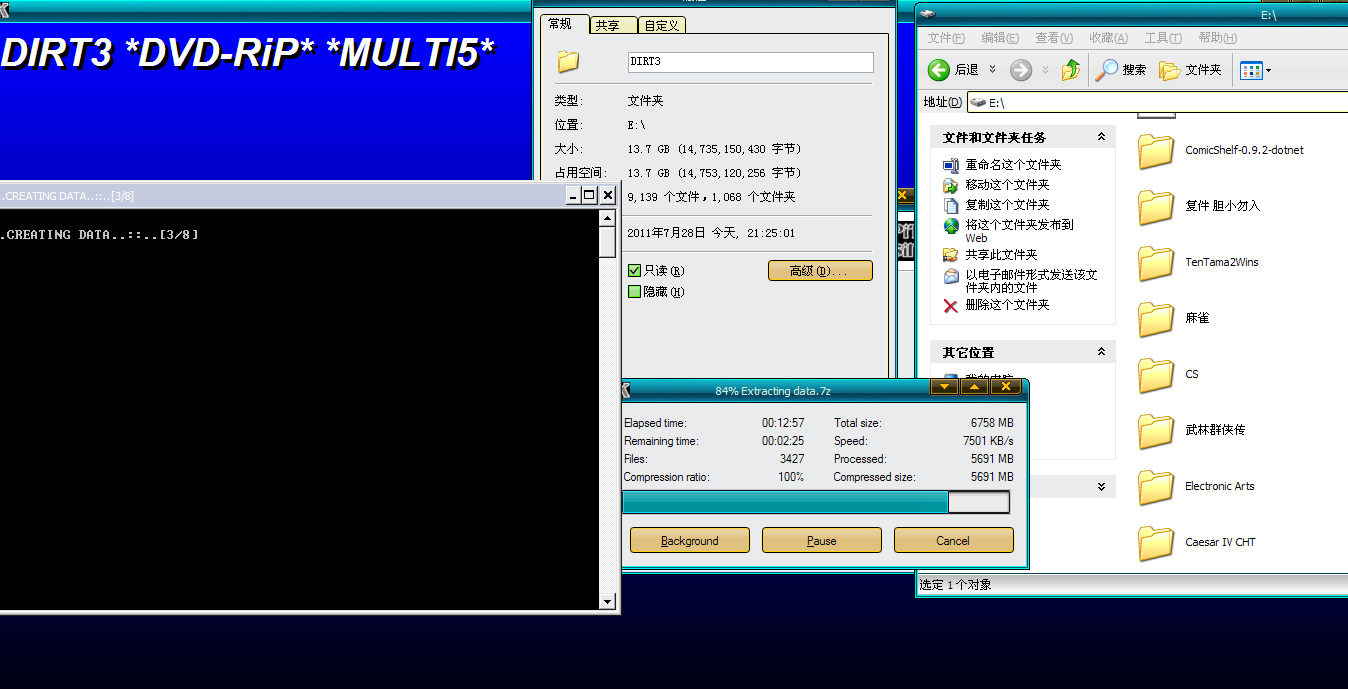Click 共享此文件夹 task link
Screen dimensions: 1348x689
tap(1001, 255)
